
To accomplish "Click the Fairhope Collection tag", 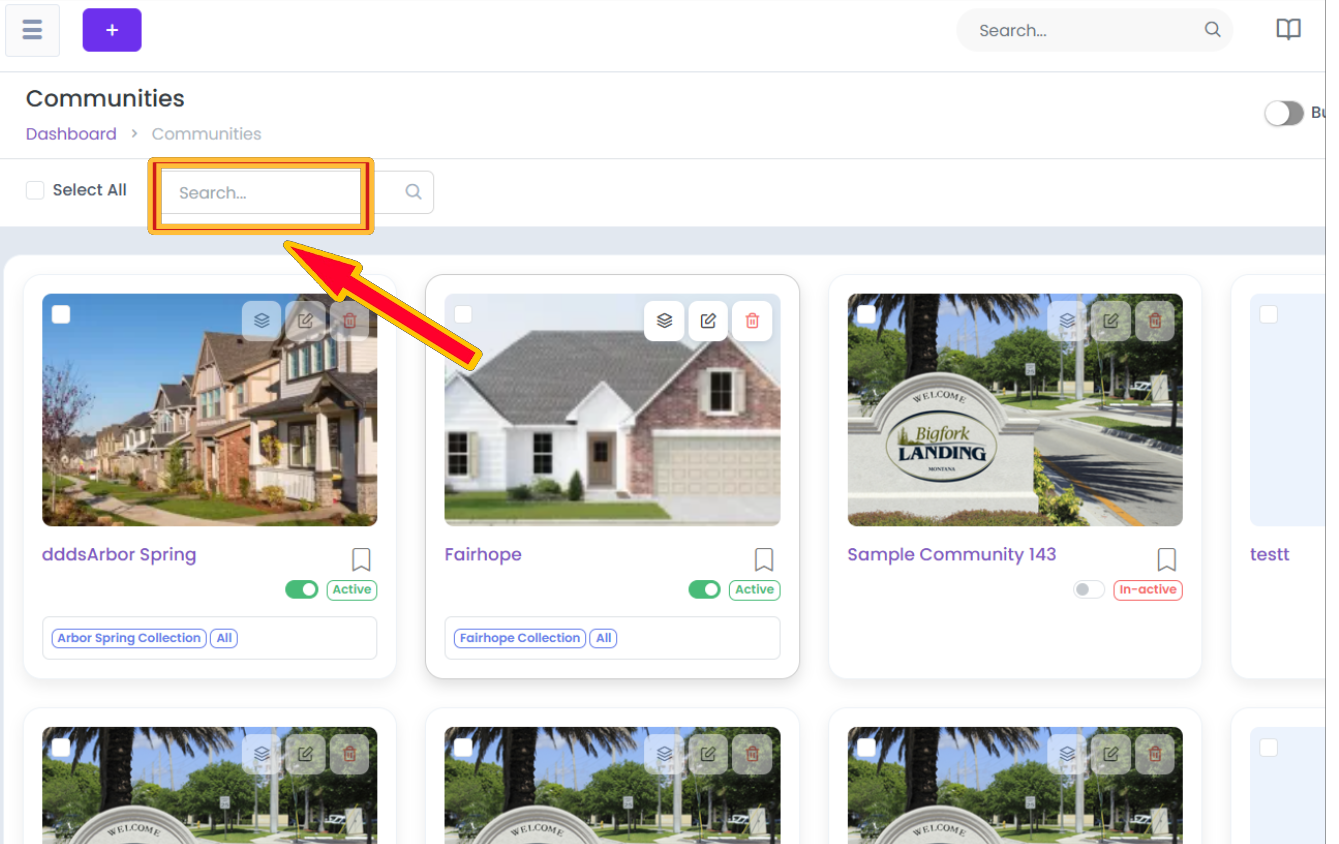I will [x=520, y=638].
